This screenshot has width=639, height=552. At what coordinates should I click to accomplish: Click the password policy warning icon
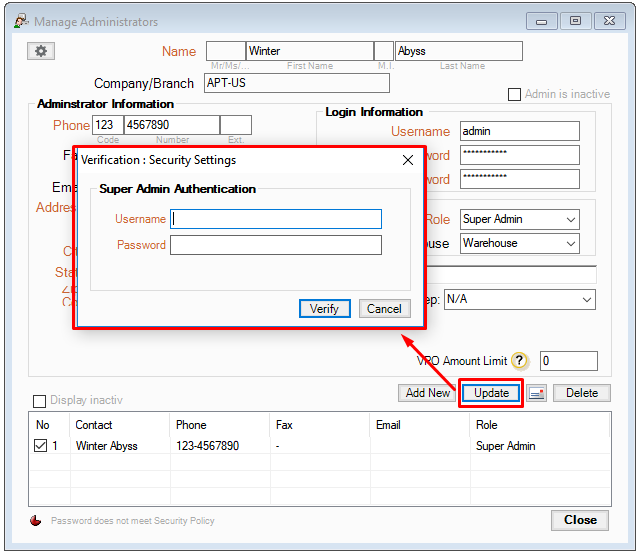point(37,520)
